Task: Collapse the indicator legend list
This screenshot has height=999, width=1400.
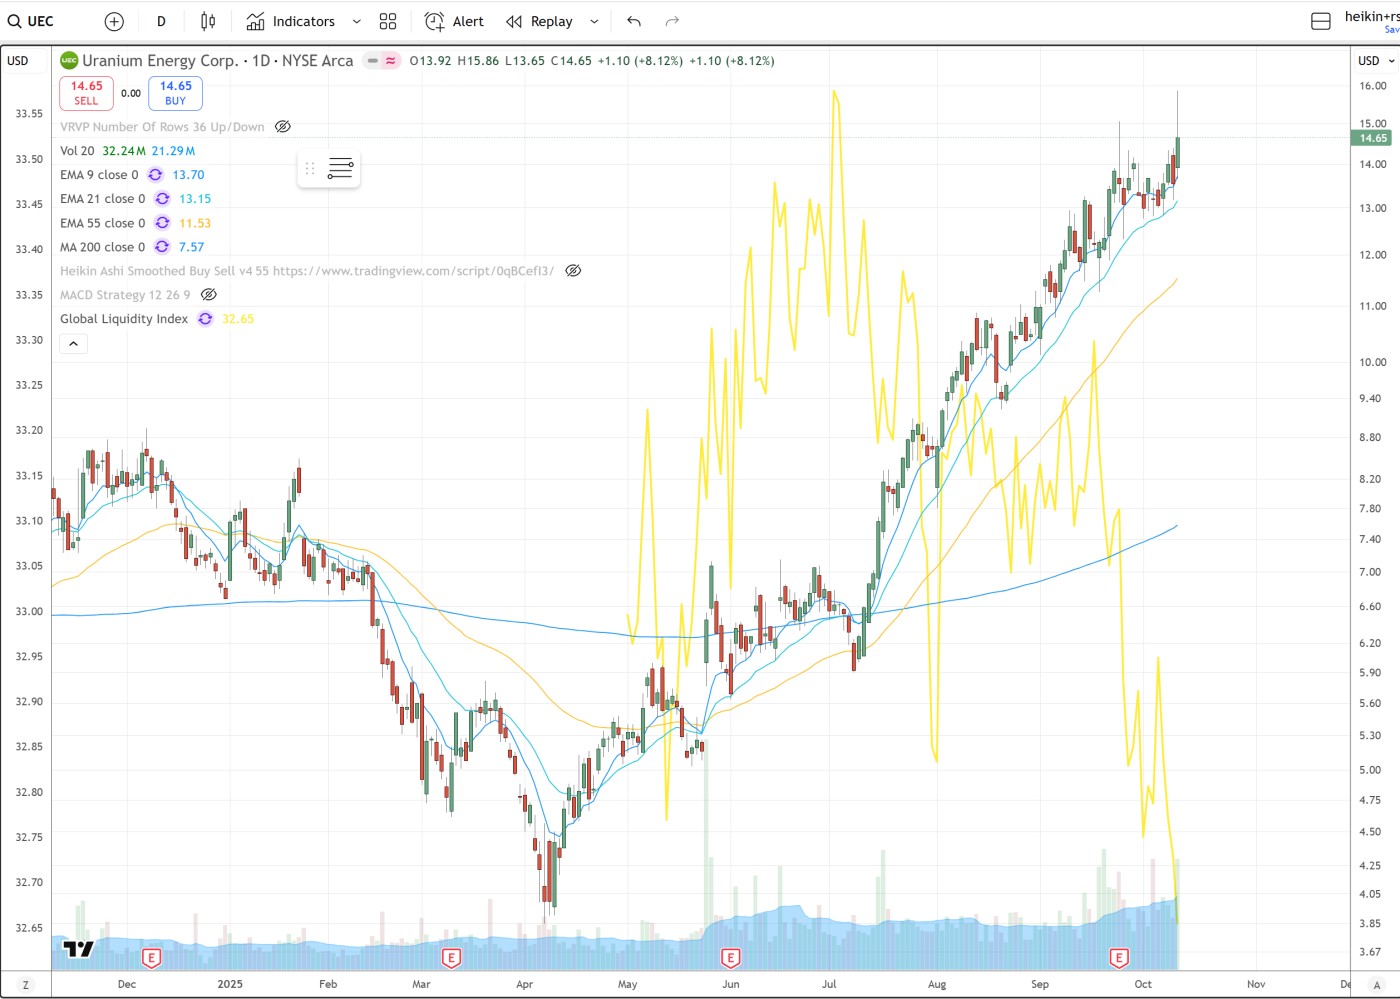Action: (73, 344)
